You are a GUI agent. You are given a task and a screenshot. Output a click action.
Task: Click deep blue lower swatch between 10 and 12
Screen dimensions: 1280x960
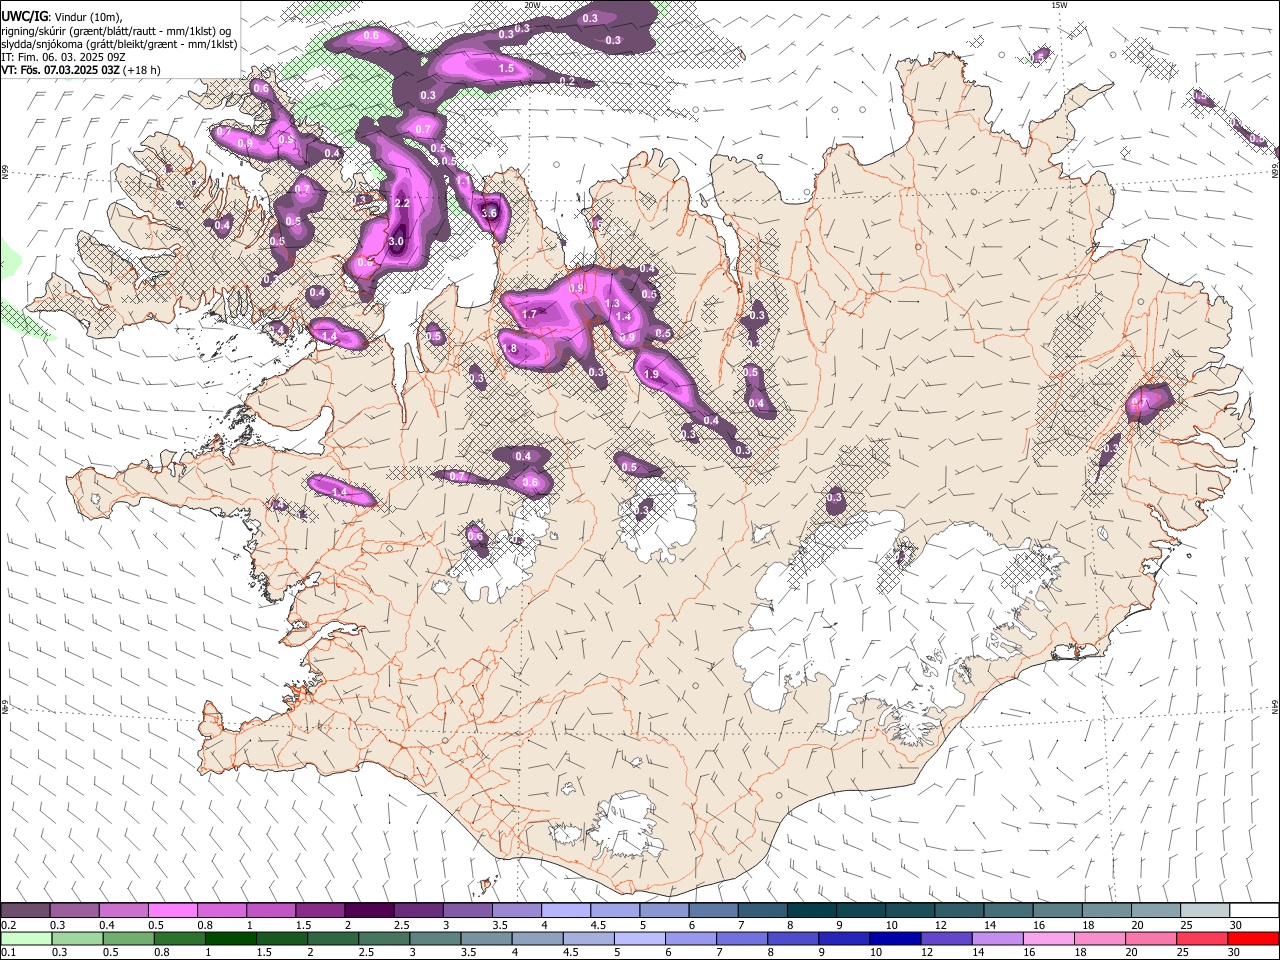tap(895, 939)
